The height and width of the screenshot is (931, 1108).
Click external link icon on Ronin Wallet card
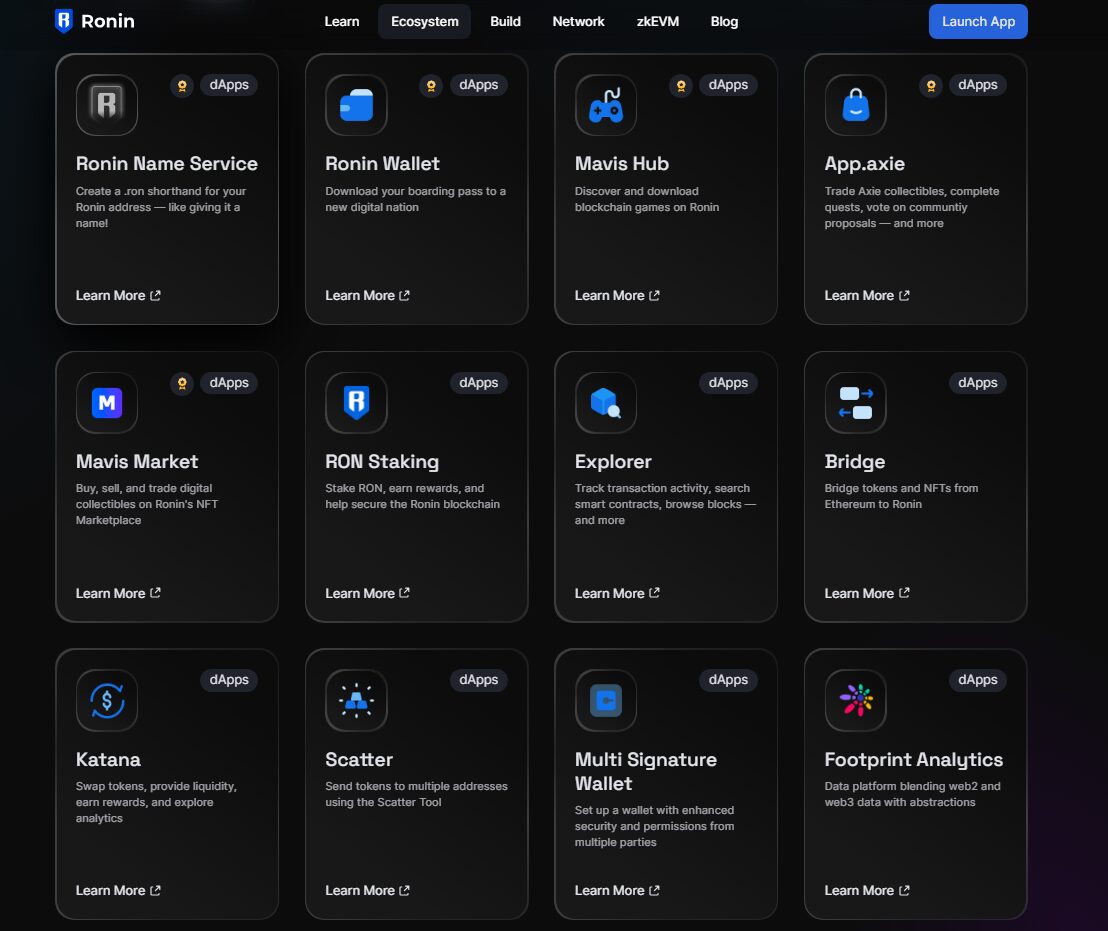click(x=404, y=295)
